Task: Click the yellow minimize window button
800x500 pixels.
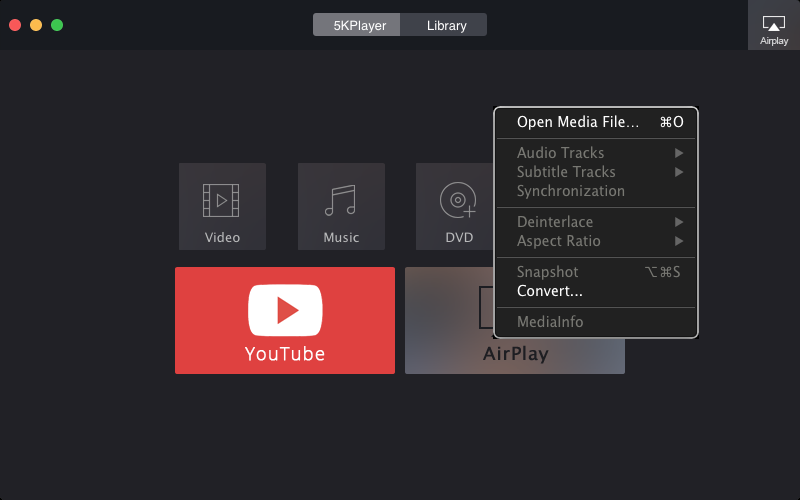Action: point(36,24)
